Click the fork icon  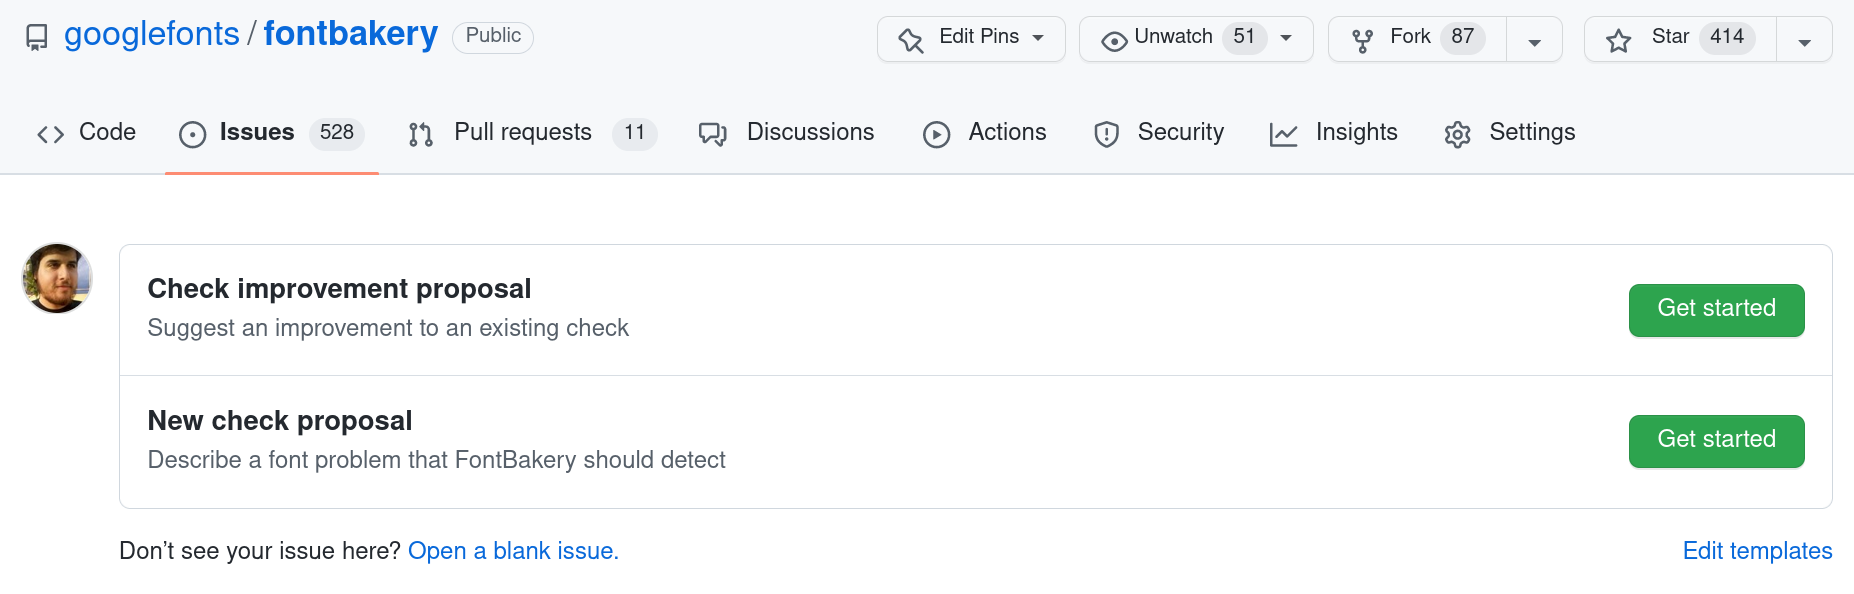click(1362, 40)
